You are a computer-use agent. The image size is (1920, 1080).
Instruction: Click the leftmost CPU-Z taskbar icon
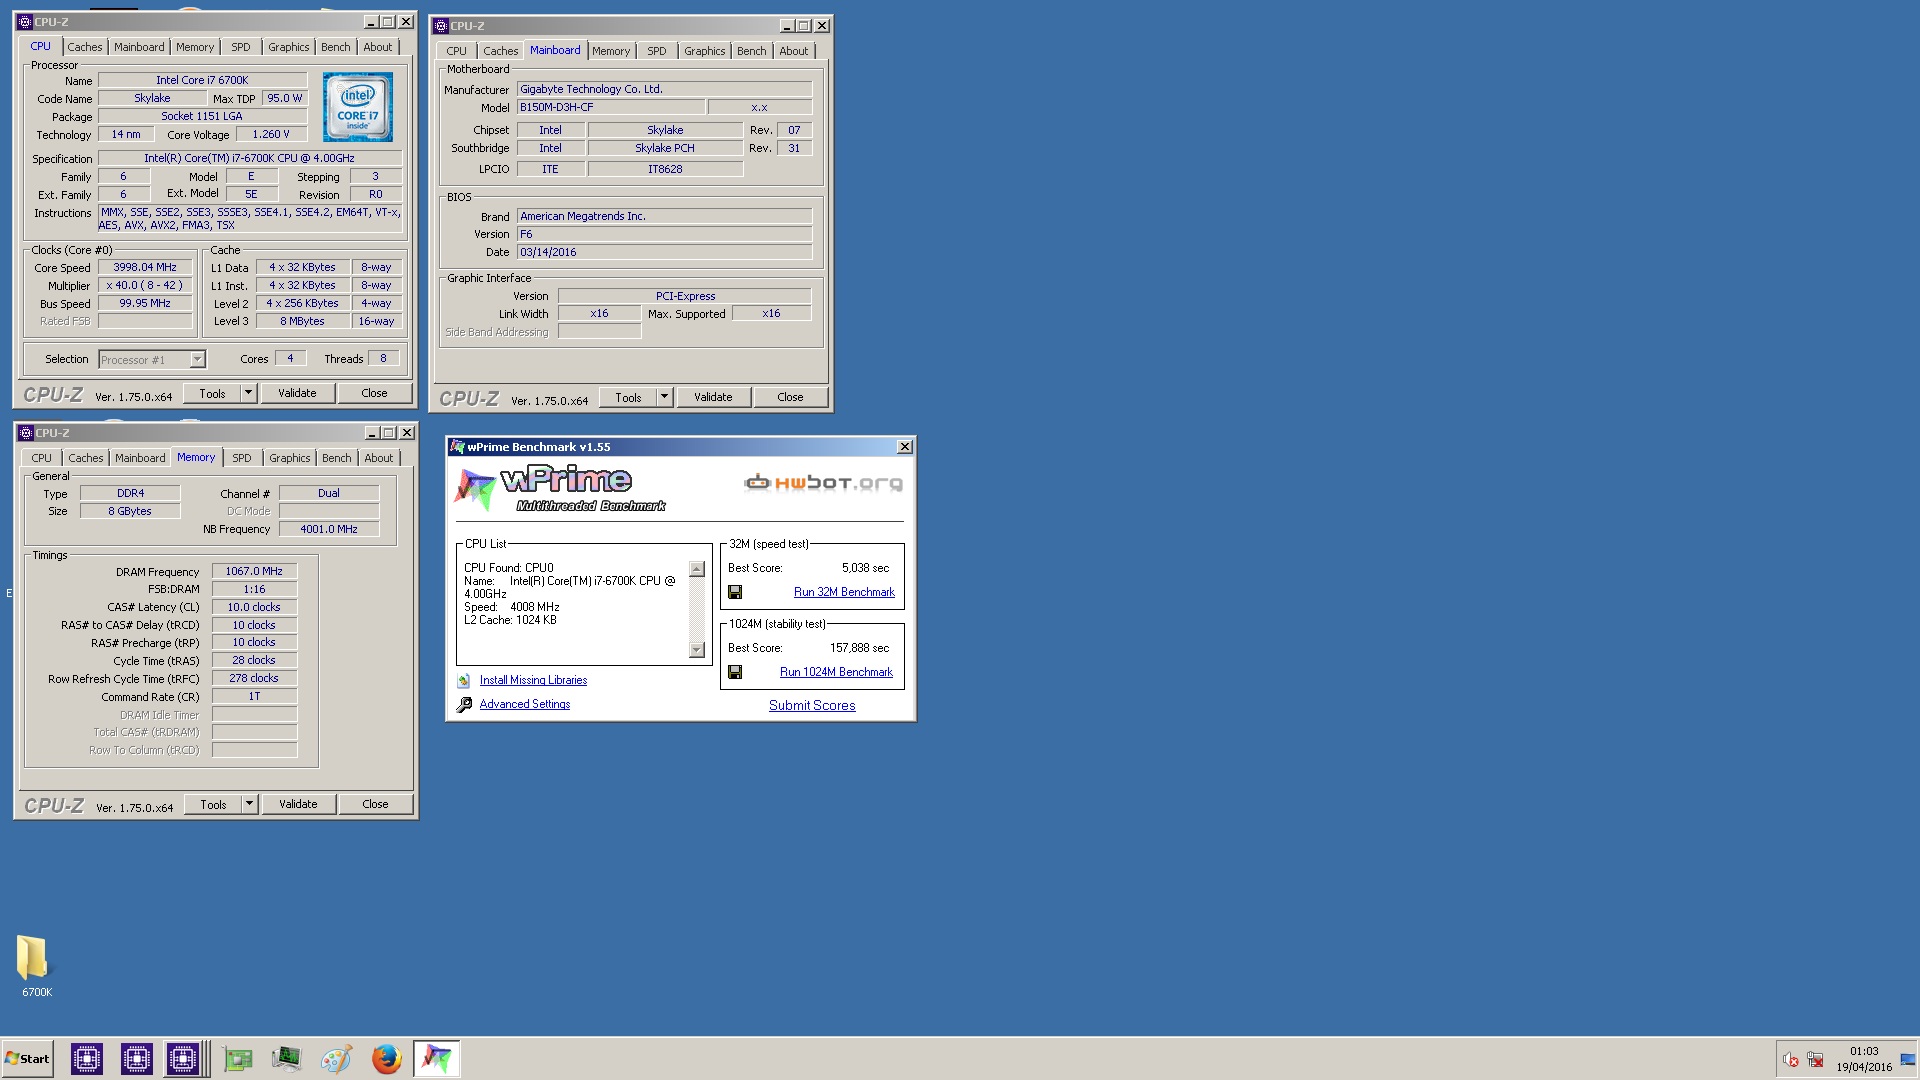[87, 1059]
